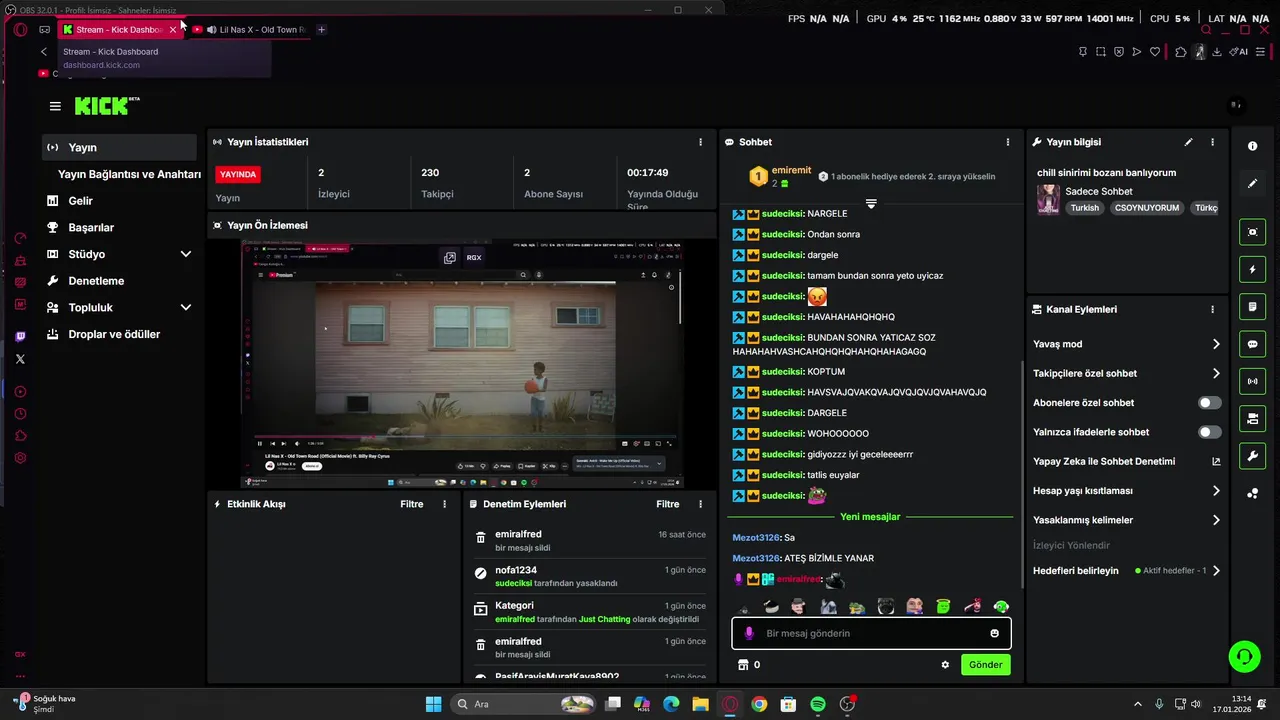Open Etkinlik Akışı three-dot menu
1280x720 pixels.
(x=444, y=504)
